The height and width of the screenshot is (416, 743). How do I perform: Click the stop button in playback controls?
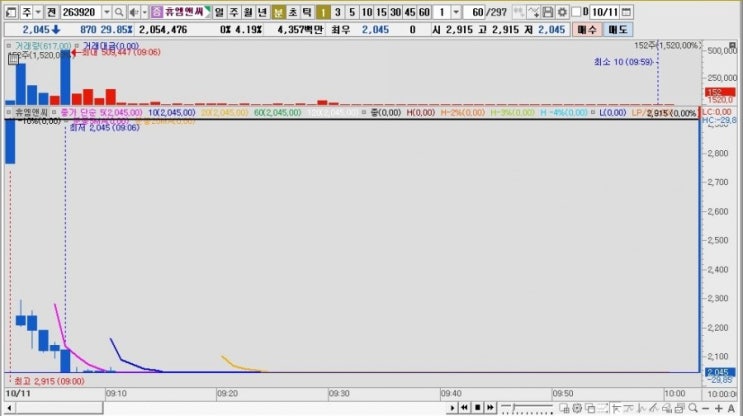click(478, 407)
